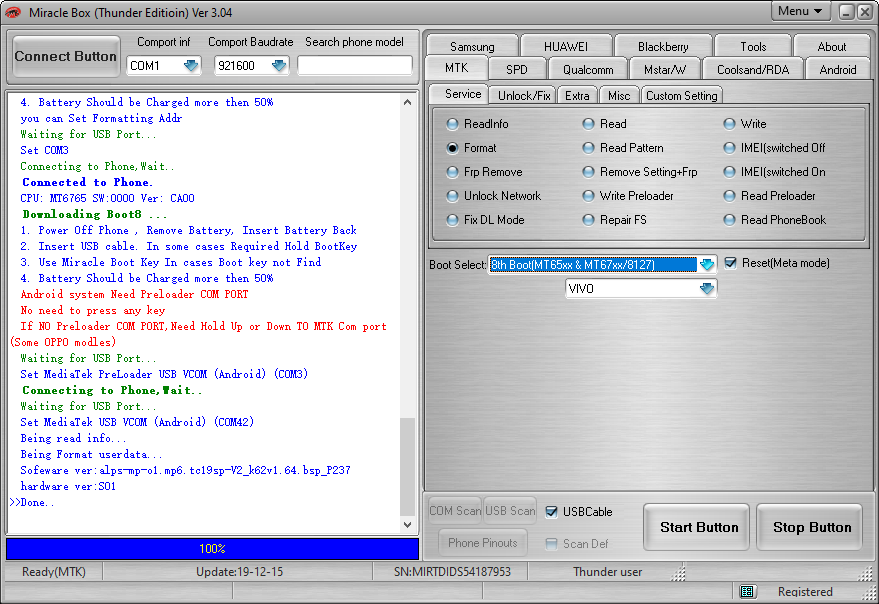Viewport: 879px width, 604px height.
Task: Select the Read PhoneBook radio option
Action: pos(775,220)
